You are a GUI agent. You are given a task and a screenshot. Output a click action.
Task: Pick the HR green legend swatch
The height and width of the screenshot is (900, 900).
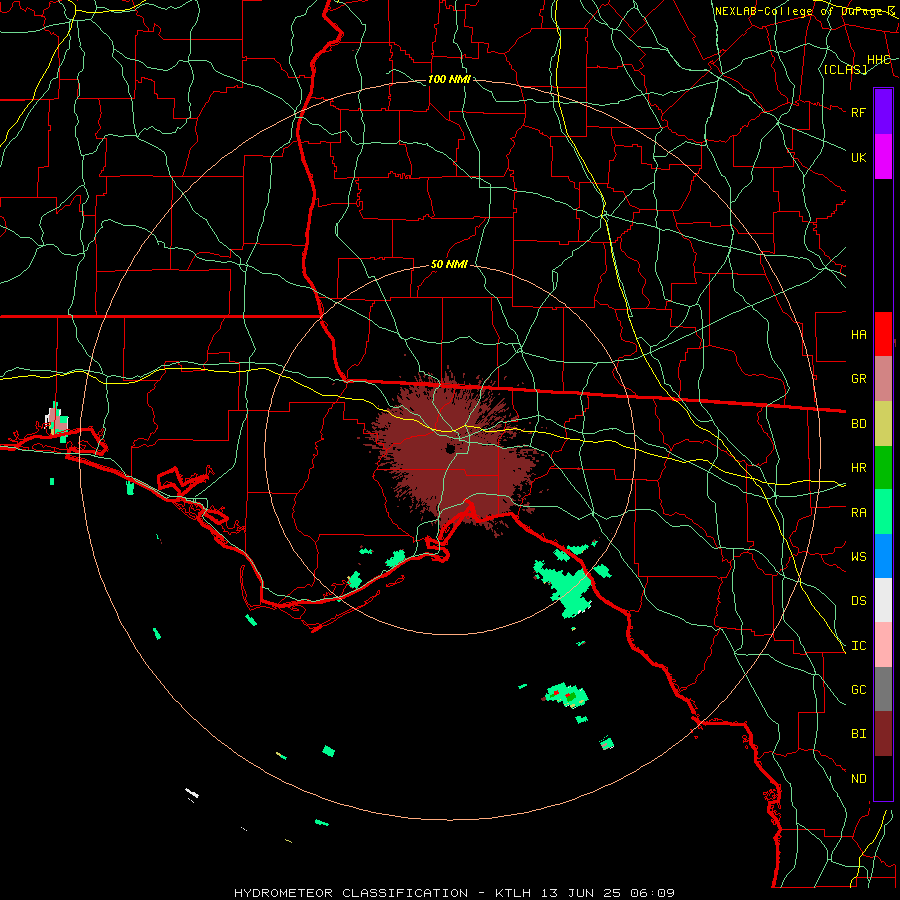(x=883, y=468)
